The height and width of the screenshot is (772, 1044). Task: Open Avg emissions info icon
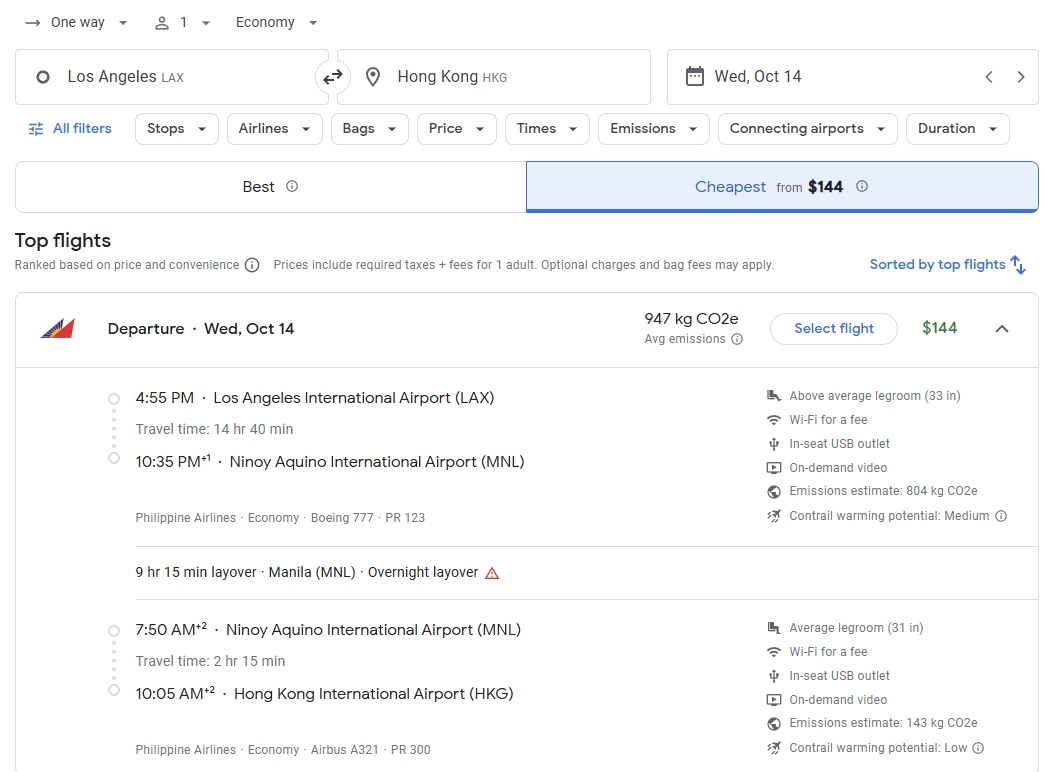pos(737,339)
